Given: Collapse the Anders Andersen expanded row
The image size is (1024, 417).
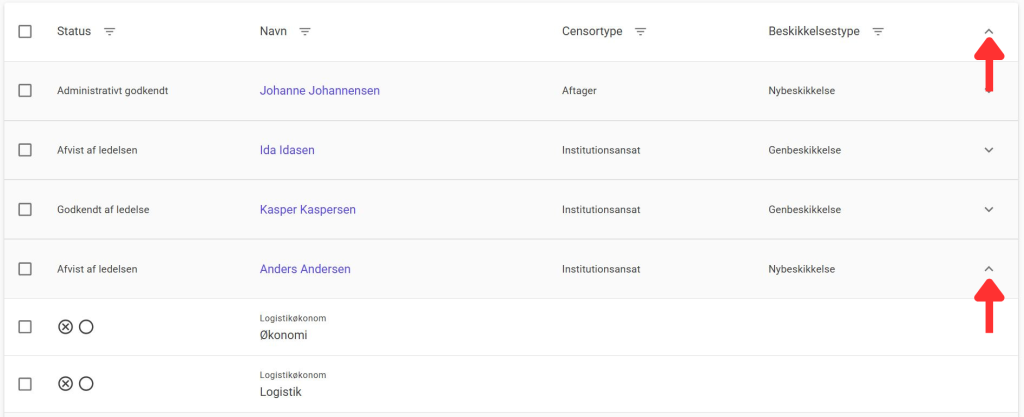Looking at the screenshot, I should pos(989,269).
